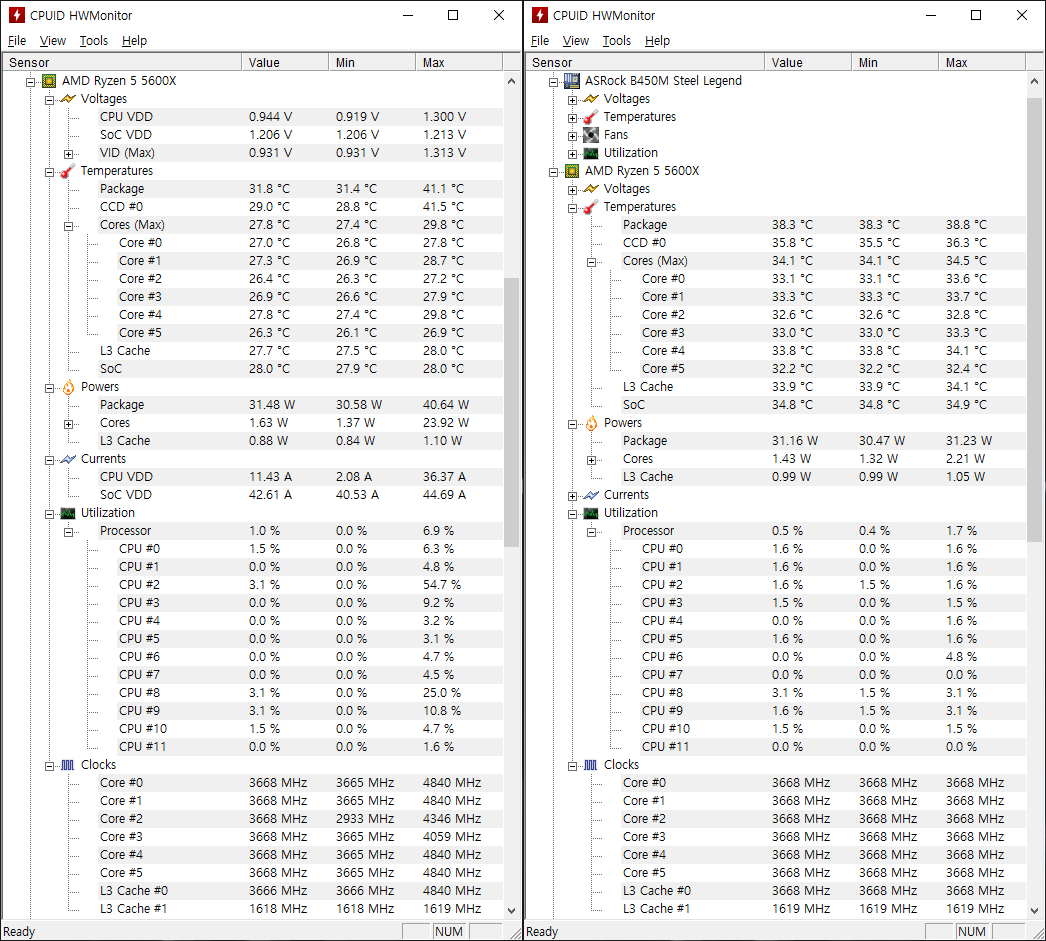This screenshot has width=1046, height=941.
Task: Collapse ASRock B450M Steel Legend node
Action: pyautogui.click(x=553, y=83)
